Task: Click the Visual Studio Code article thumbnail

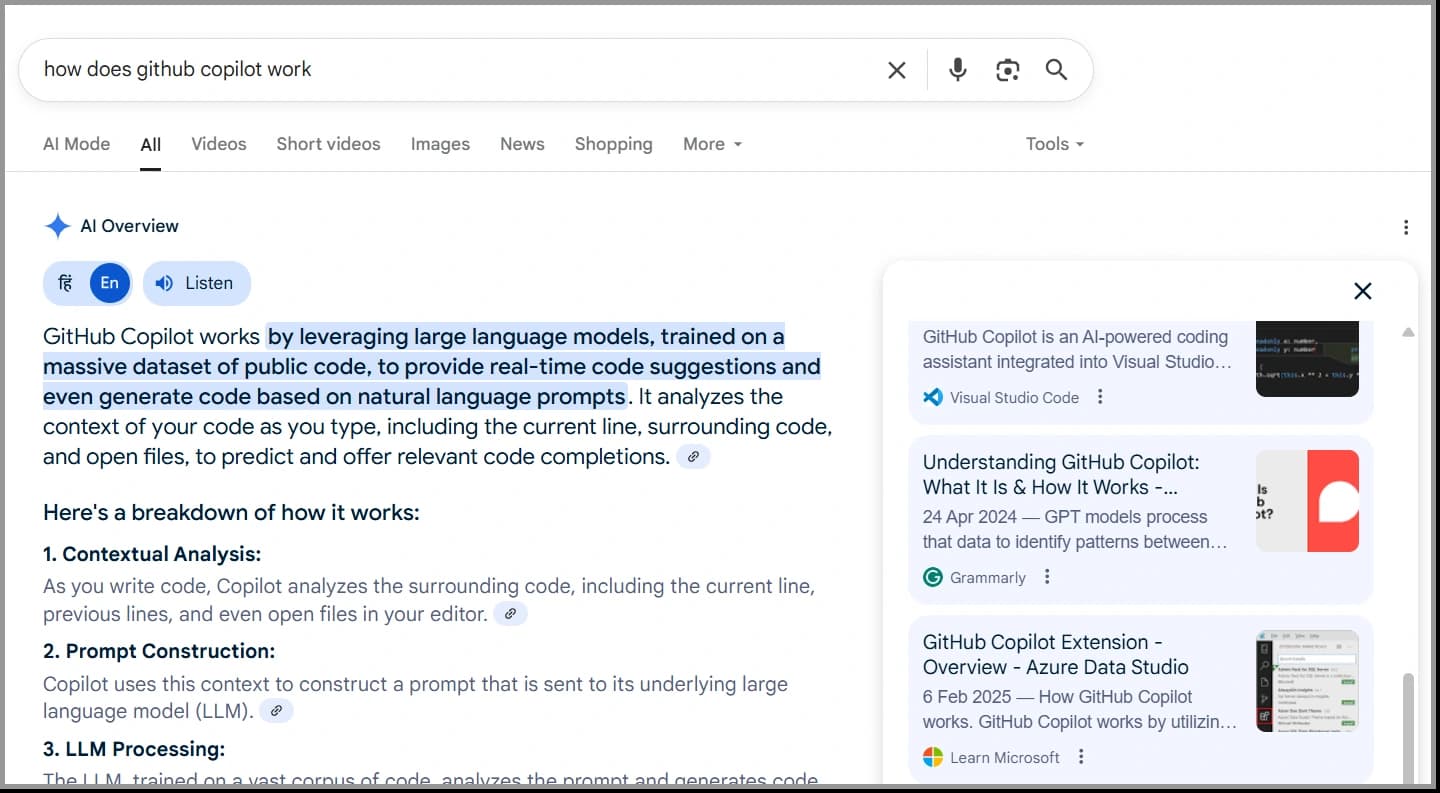Action: (x=1307, y=359)
